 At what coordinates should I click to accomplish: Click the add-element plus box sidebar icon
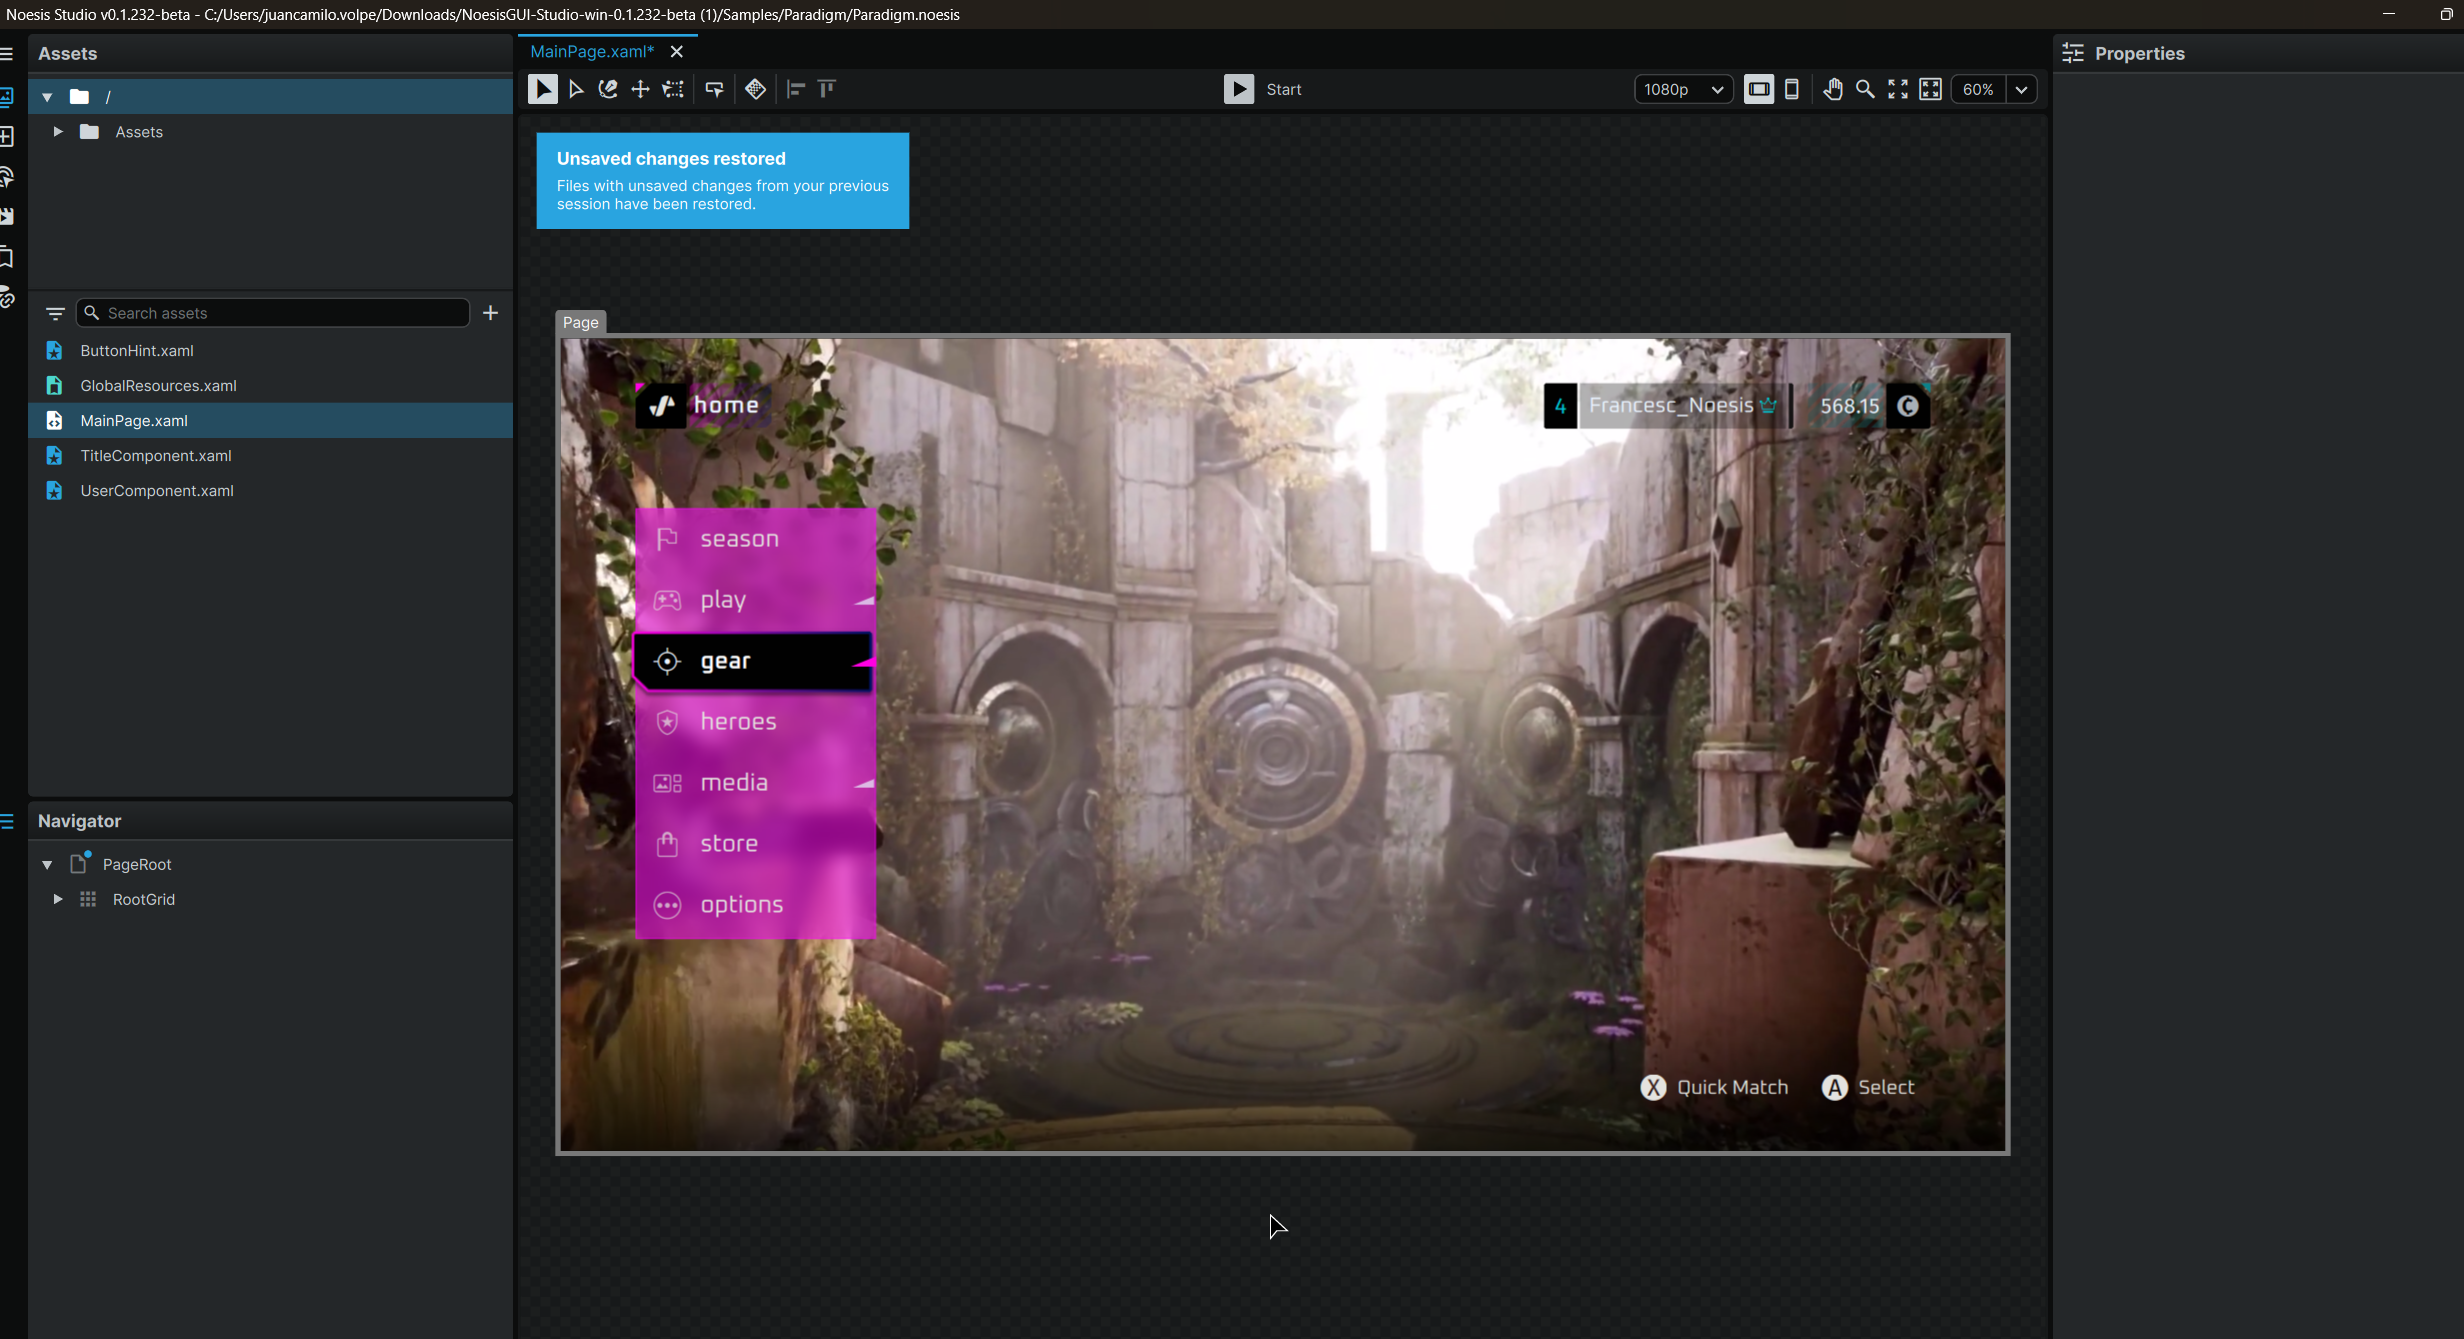pyautogui.click(x=7, y=136)
